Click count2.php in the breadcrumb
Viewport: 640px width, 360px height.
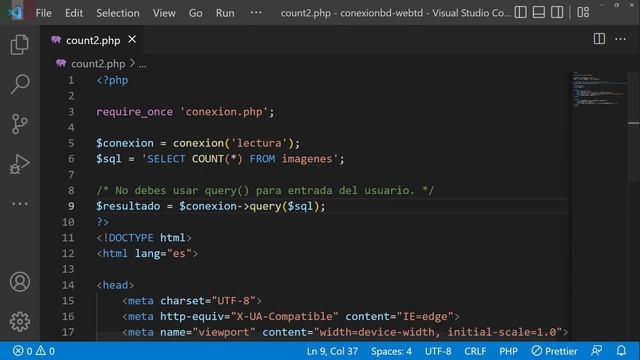98,64
